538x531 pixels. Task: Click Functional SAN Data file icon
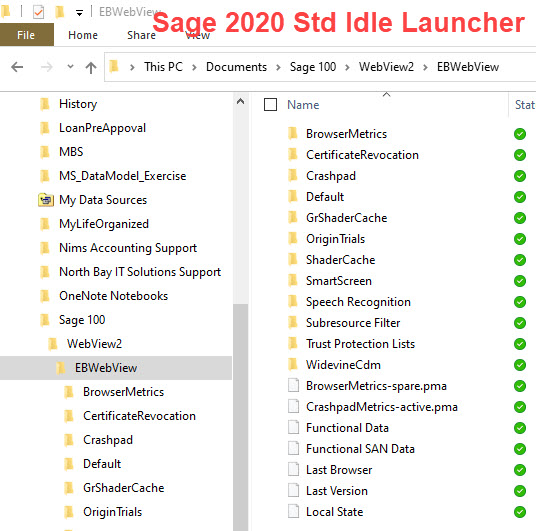point(293,448)
